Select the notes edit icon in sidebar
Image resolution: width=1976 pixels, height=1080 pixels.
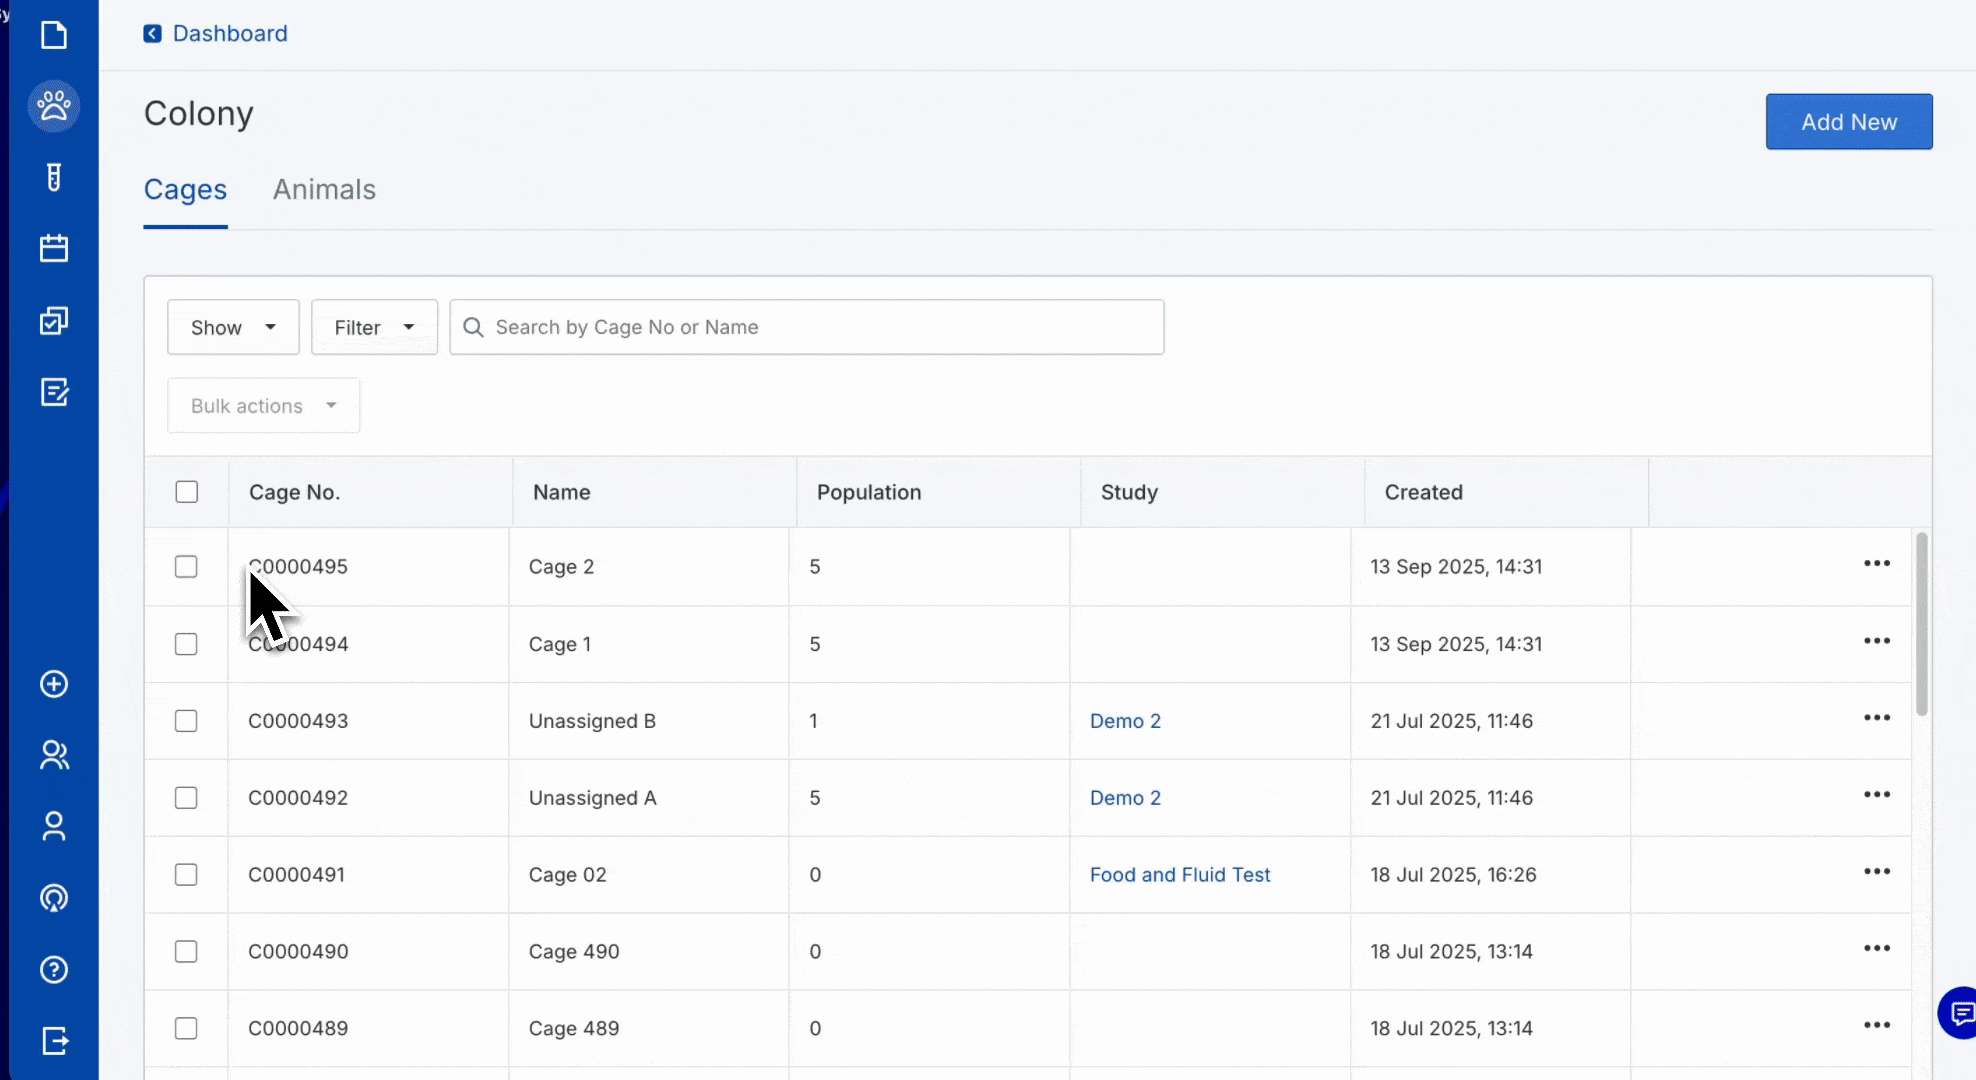(x=54, y=392)
